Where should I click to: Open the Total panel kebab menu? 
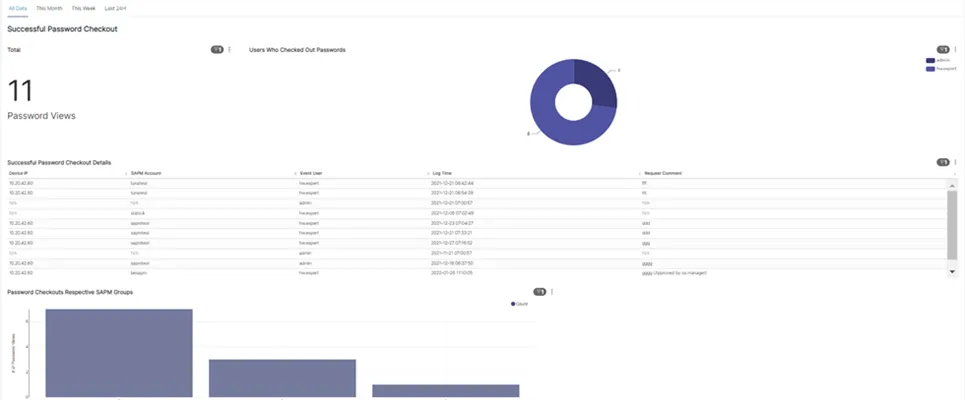(x=230, y=50)
